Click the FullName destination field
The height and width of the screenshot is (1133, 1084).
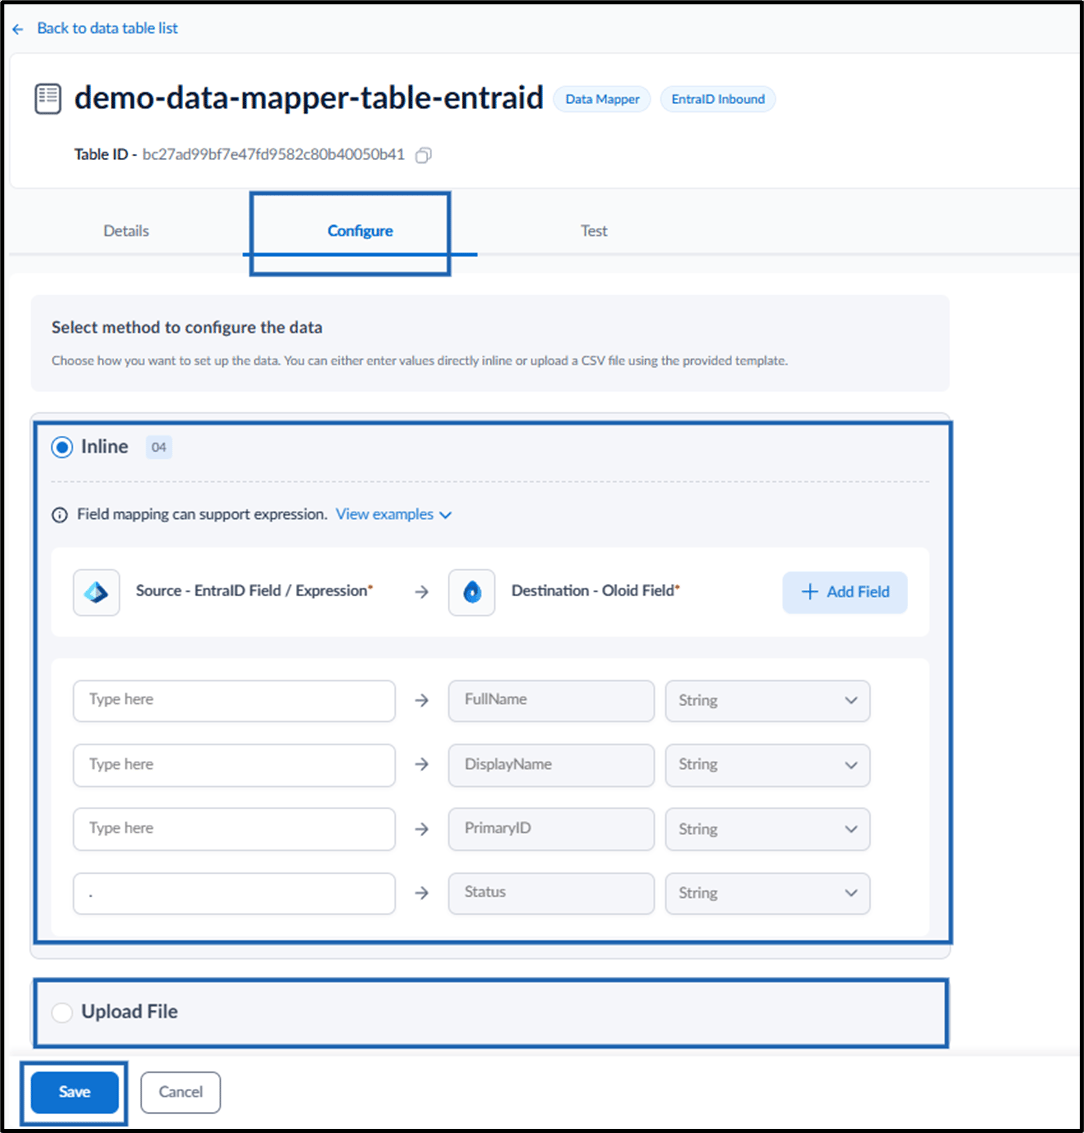click(x=551, y=700)
